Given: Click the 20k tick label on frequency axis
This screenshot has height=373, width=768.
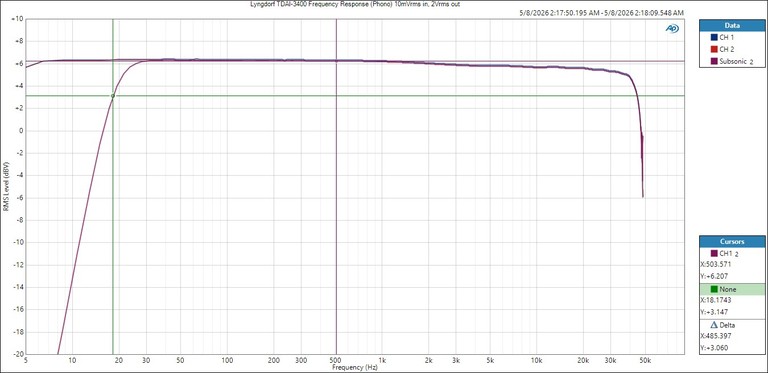Looking at the screenshot, I should (583, 361).
